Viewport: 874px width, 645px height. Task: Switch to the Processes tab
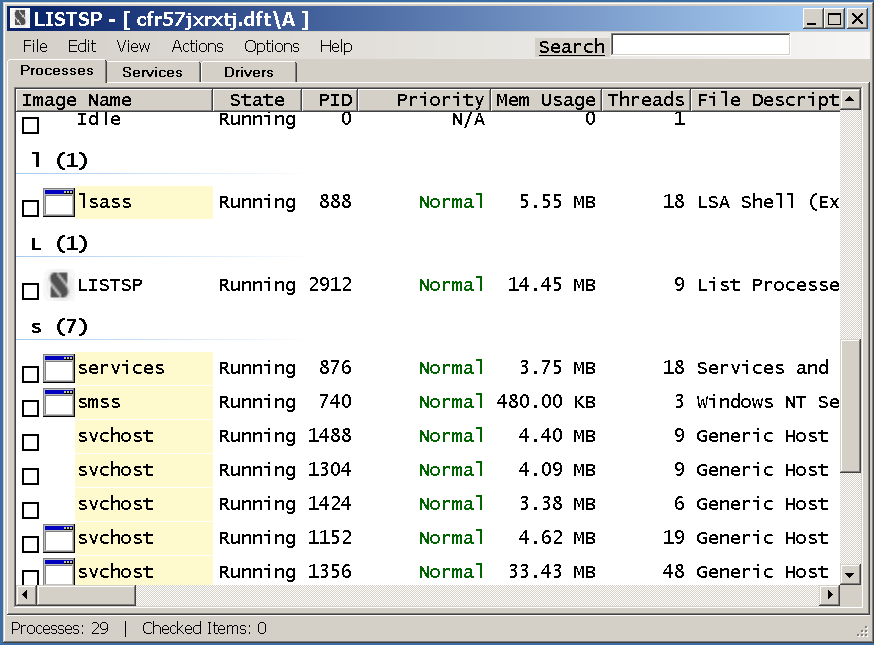(x=56, y=71)
